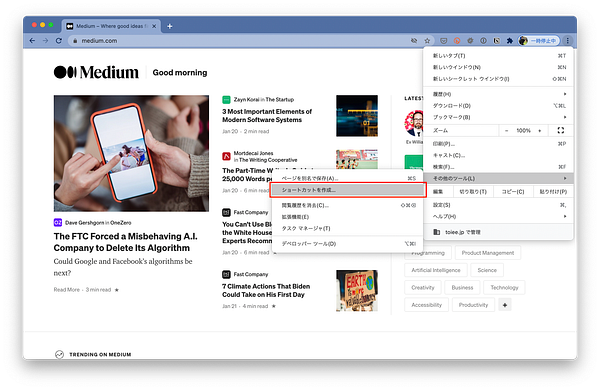Screen dimensions: 600x390
Task: Increase zoom with the plus button
Action: [x=540, y=131]
